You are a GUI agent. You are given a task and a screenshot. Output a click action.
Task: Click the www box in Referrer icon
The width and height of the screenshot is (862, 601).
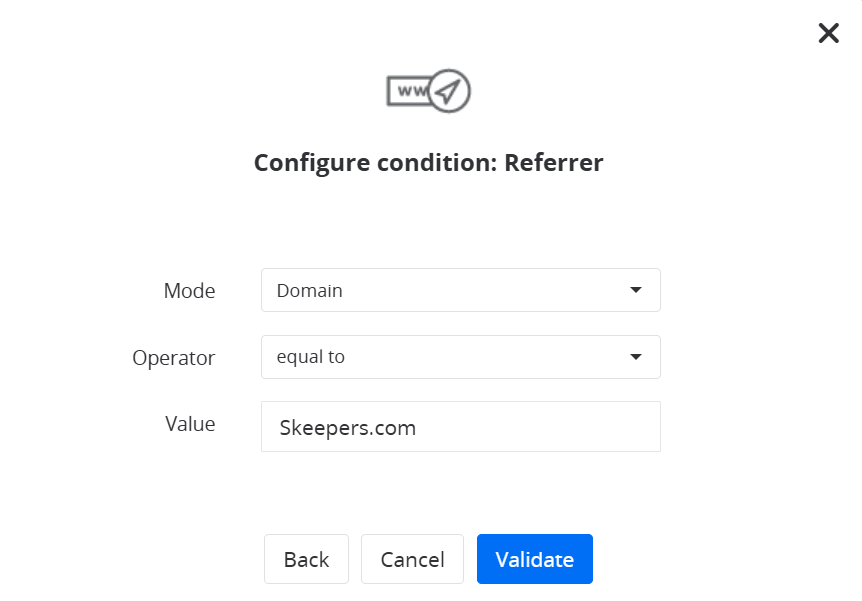pos(408,91)
